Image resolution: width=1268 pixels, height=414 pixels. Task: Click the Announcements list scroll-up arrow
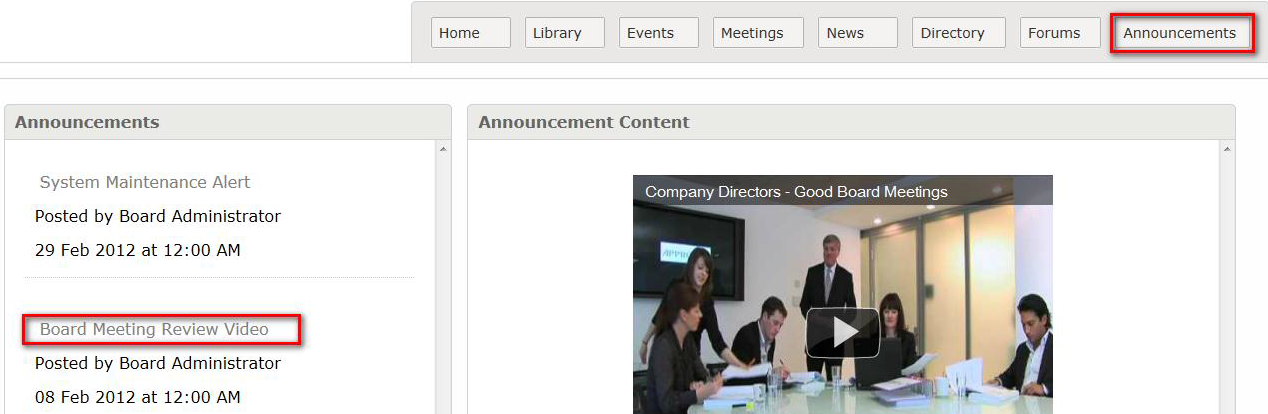pos(443,149)
